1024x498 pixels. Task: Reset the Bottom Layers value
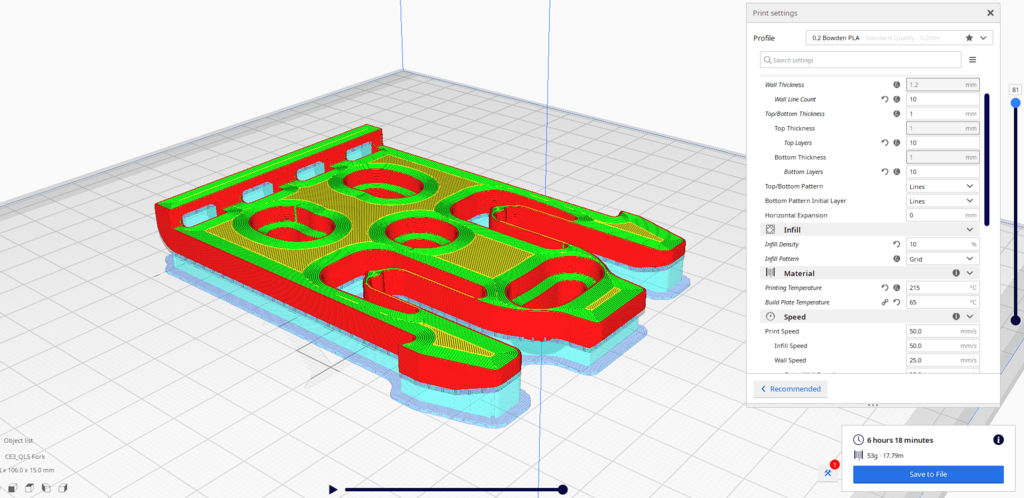[x=885, y=172]
